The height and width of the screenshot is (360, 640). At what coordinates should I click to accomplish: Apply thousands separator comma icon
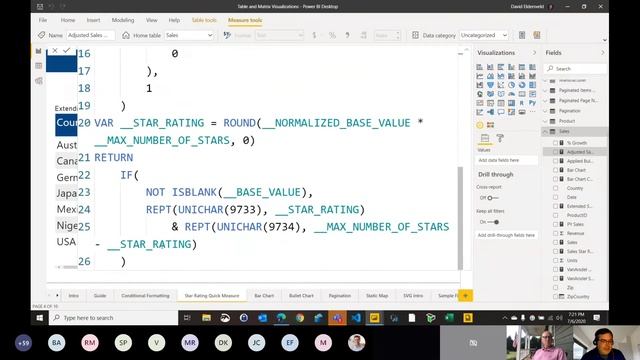[x=347, y=36]
